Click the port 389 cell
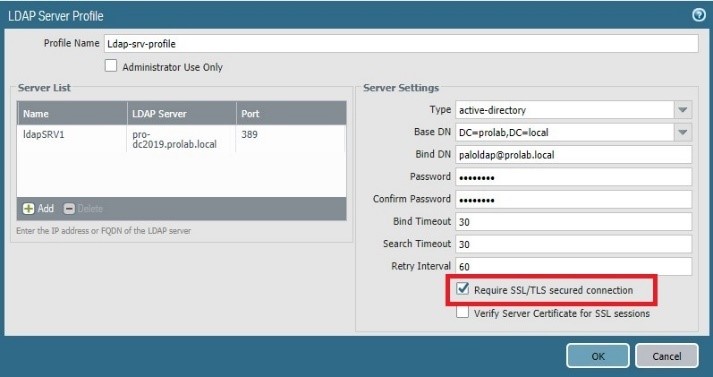This screenshot has height=377, width=713. click(x=291, y=138)
